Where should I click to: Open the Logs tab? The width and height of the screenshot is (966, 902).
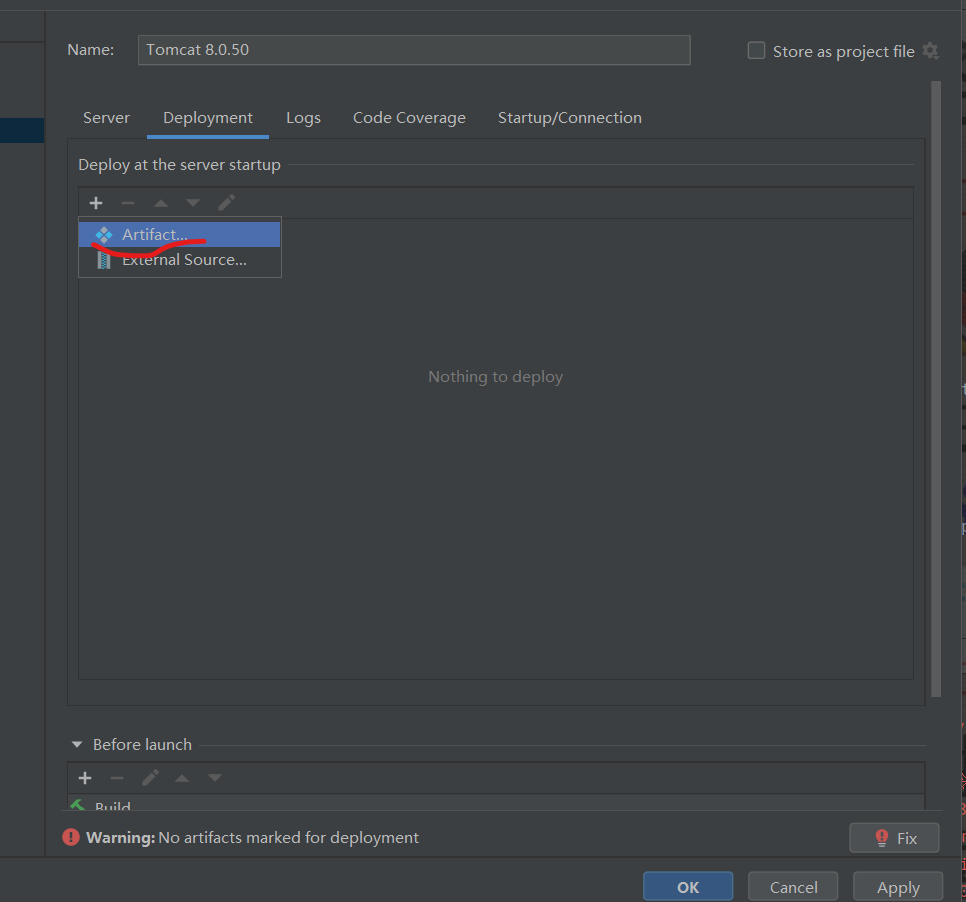(303, 118)
